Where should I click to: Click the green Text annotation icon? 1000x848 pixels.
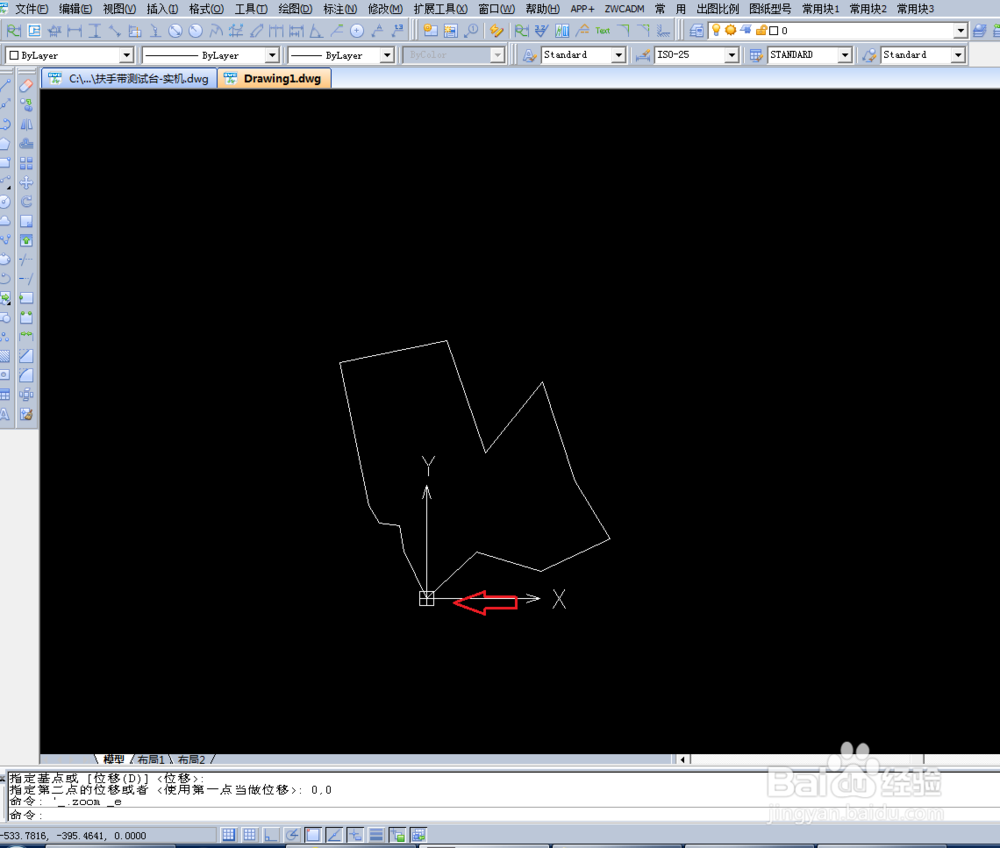603,31
